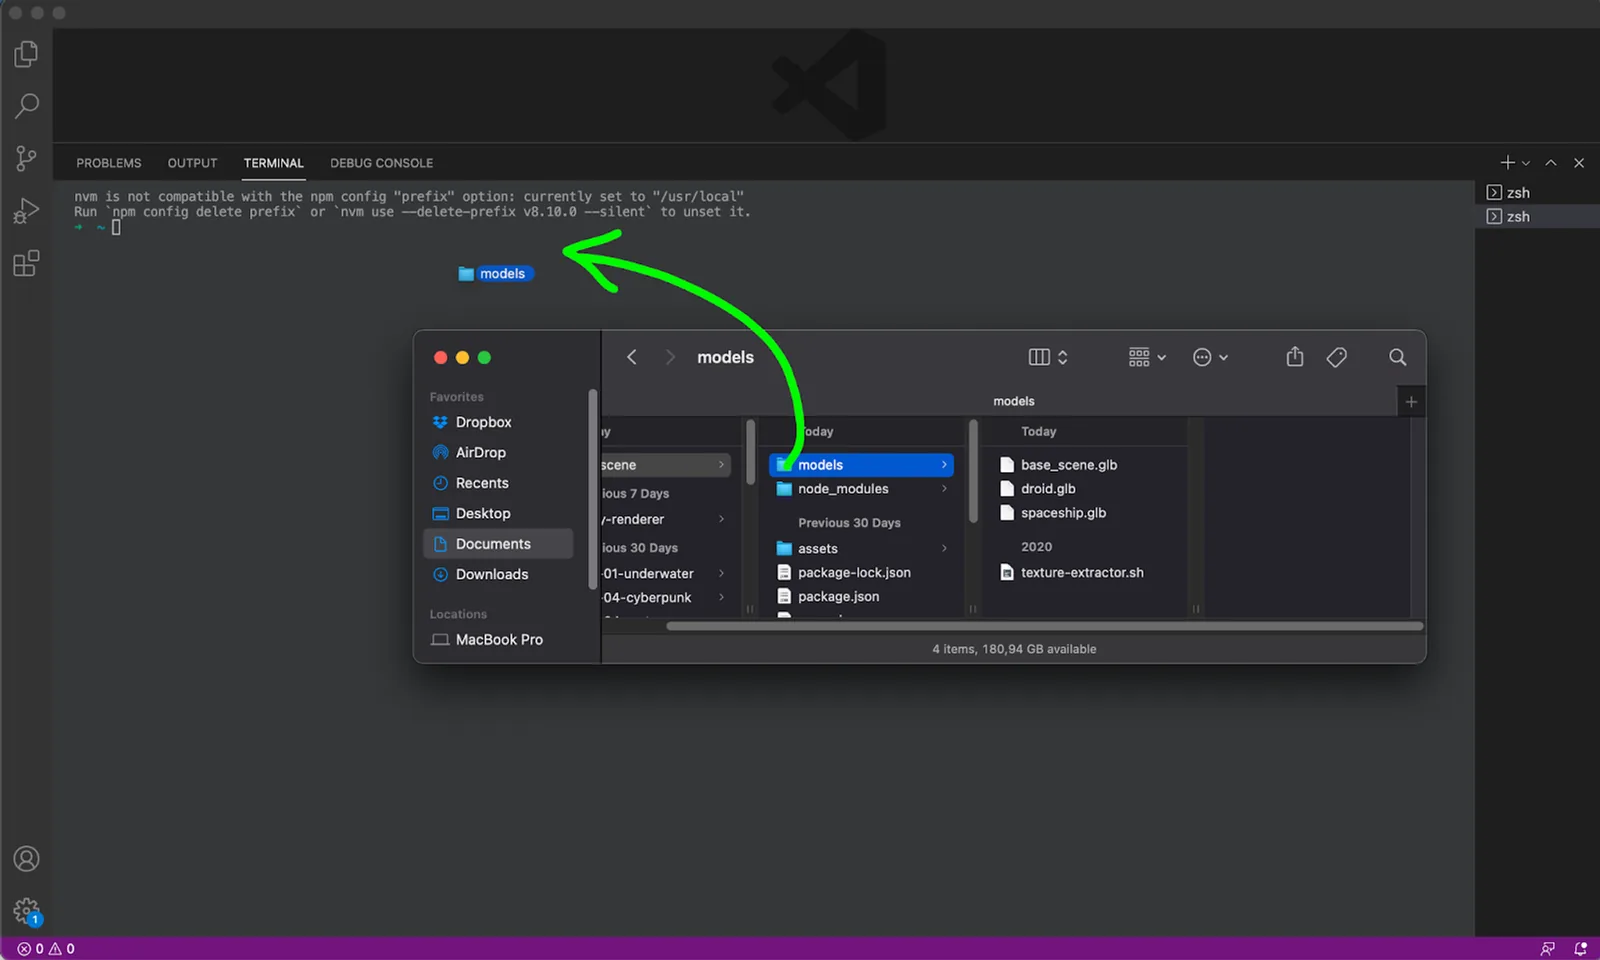Screen dimensions: 1600x960
Task: Switch to the Output tab
Action: click(192, 163)
